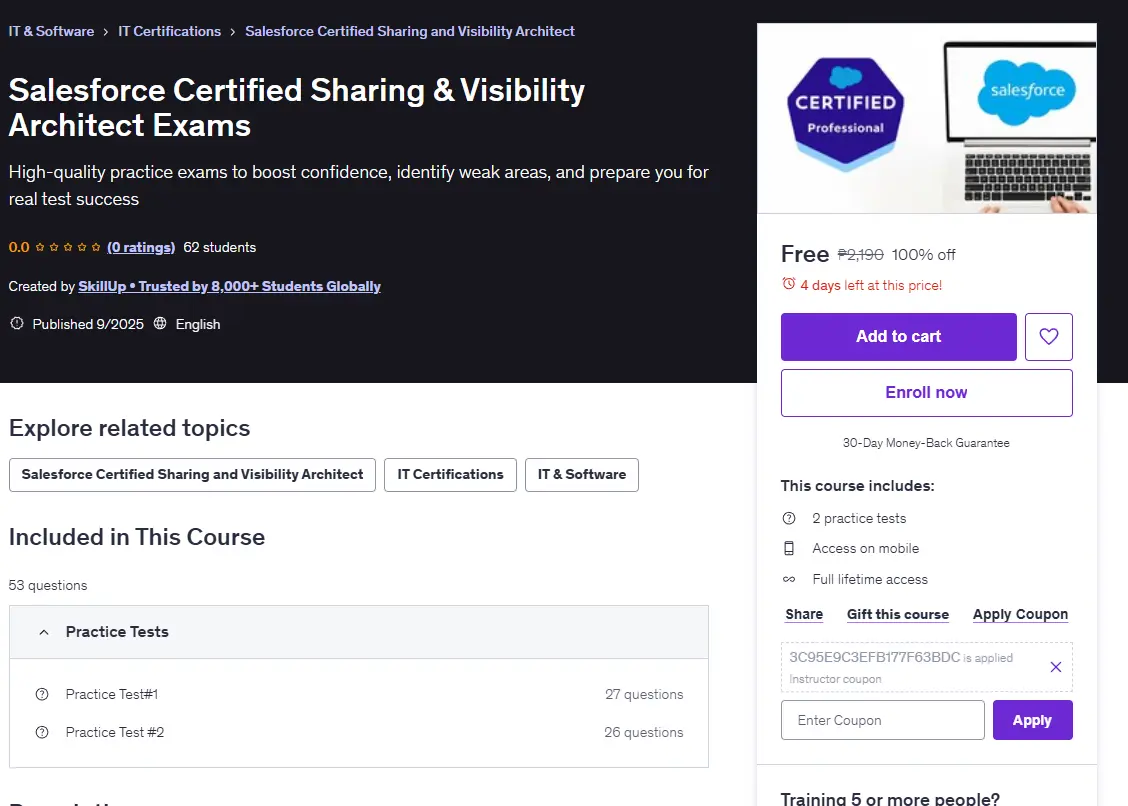This screenshot has width=1128, height=806.
Task: Click the struck-through ₱2,190 original price
Action: (x=860, y=255)
